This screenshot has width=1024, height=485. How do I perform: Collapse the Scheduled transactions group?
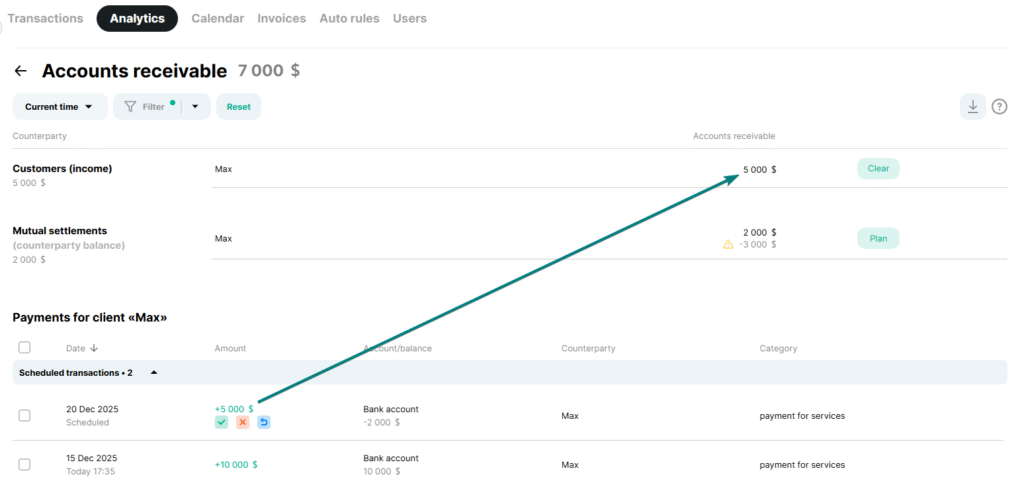[x=154, y=372]
